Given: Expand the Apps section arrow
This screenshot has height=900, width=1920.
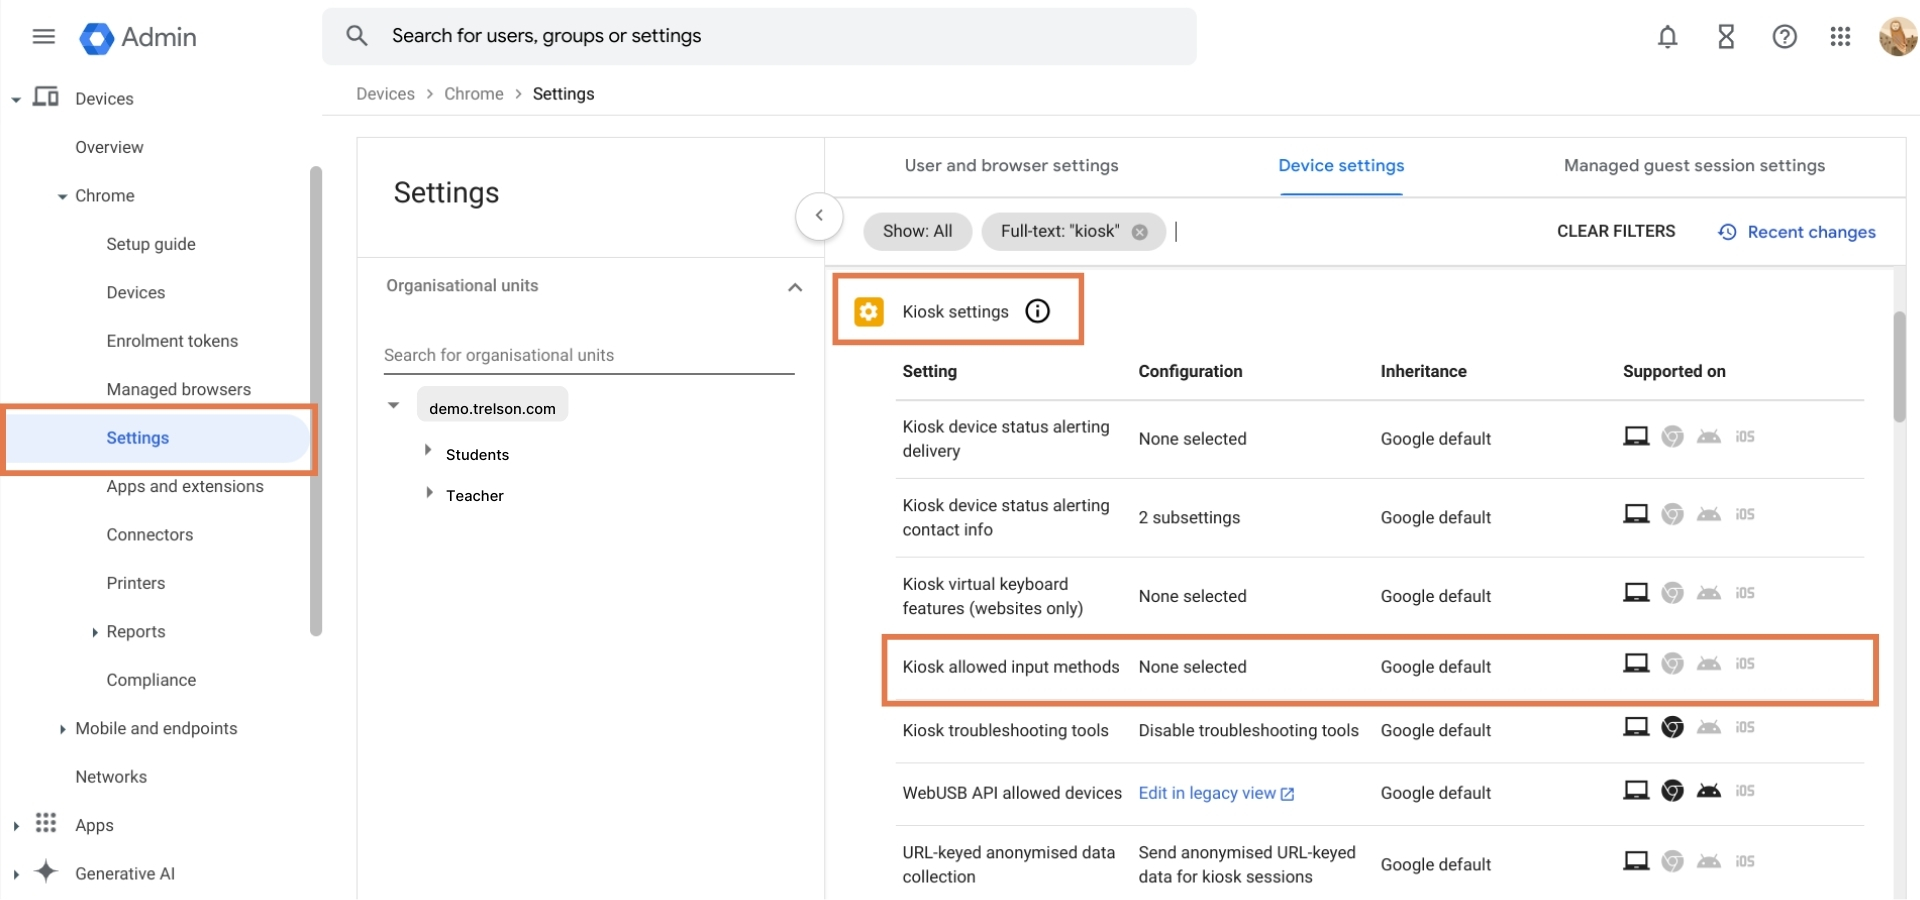Looking at the screenshot, I should (x=15, y=826).
